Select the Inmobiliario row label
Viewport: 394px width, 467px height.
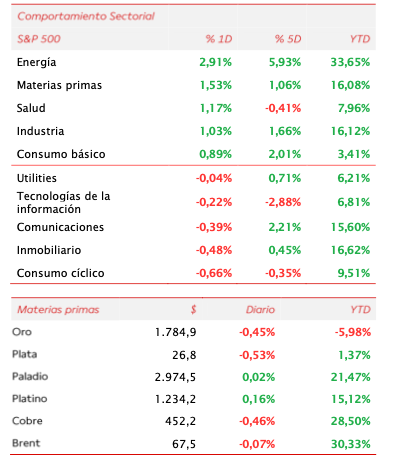[x=49, y=250]
